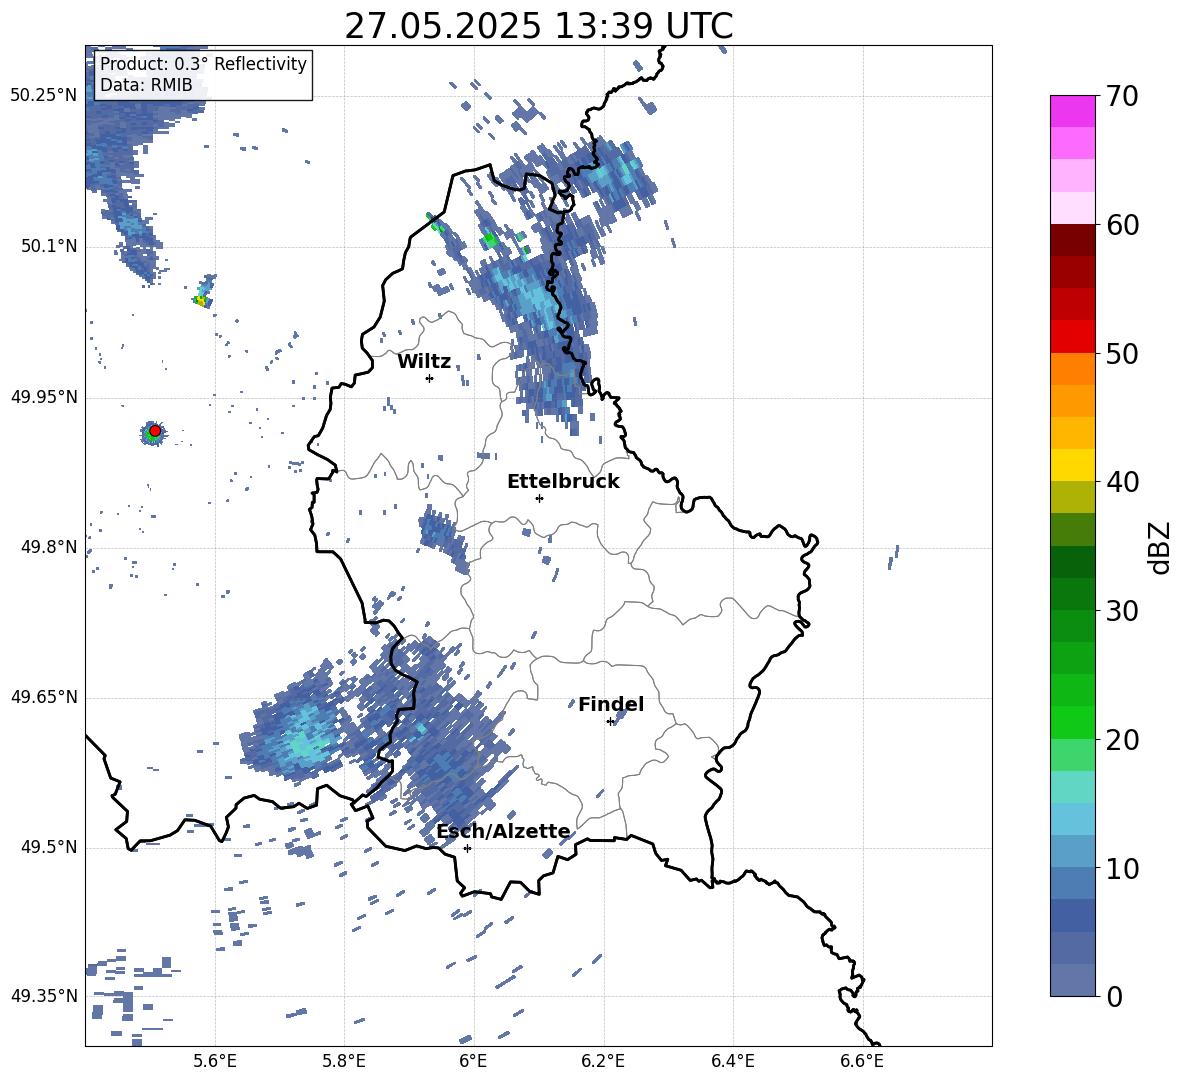
Task: Click the 'Product: 0.3° Reflectivity' label
Action: pos(203,64)
